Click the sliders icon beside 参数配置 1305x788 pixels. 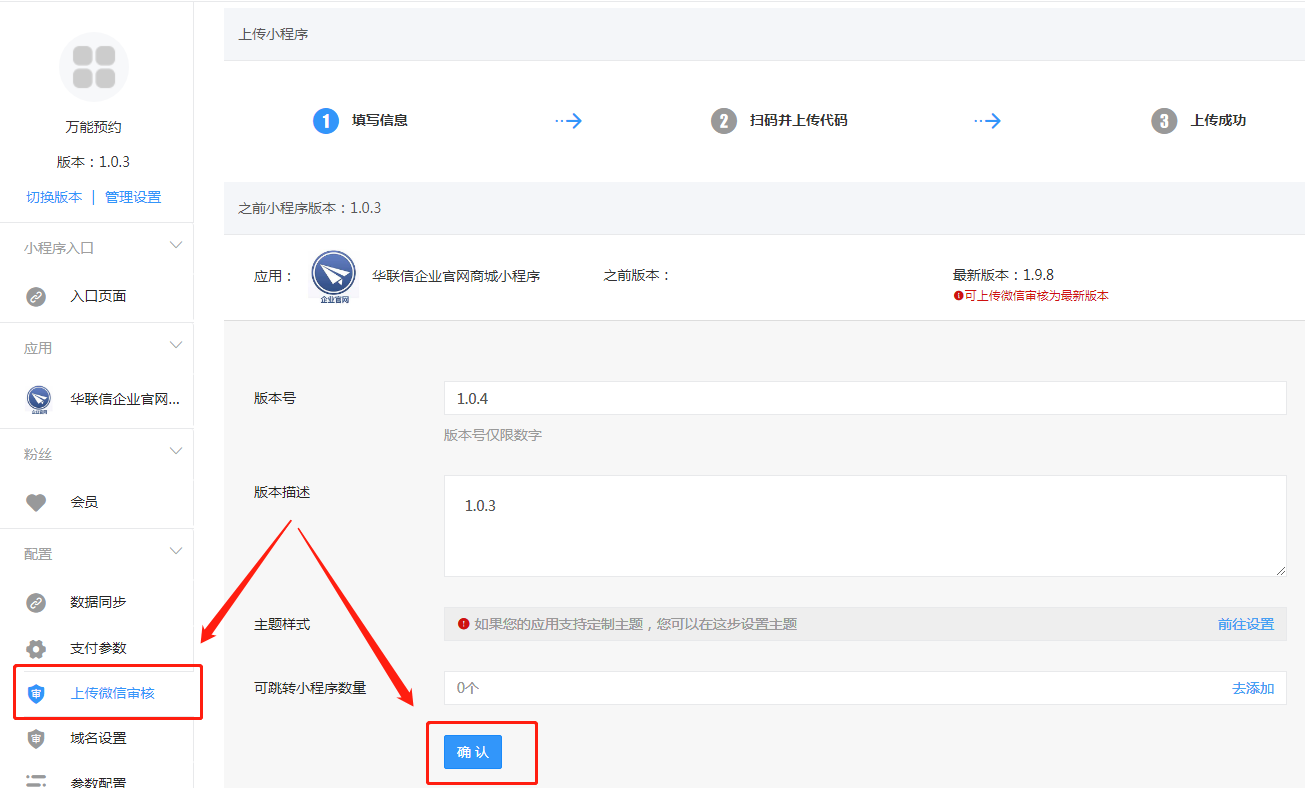tap(36, 781)
